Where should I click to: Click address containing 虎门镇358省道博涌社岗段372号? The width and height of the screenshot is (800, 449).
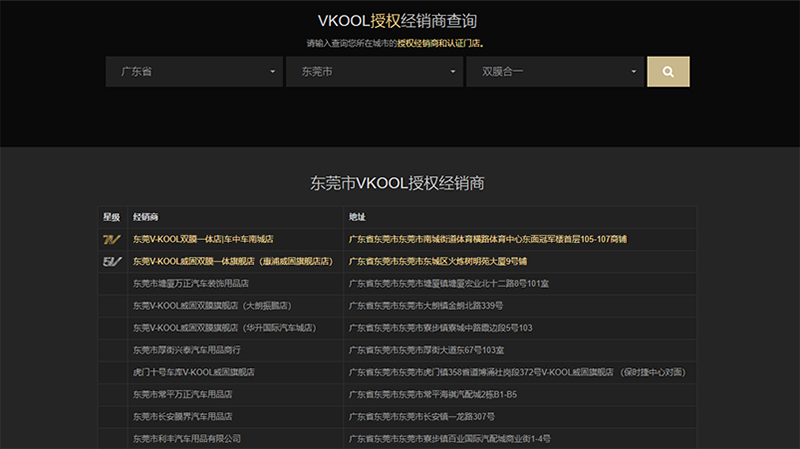(517, 372)
